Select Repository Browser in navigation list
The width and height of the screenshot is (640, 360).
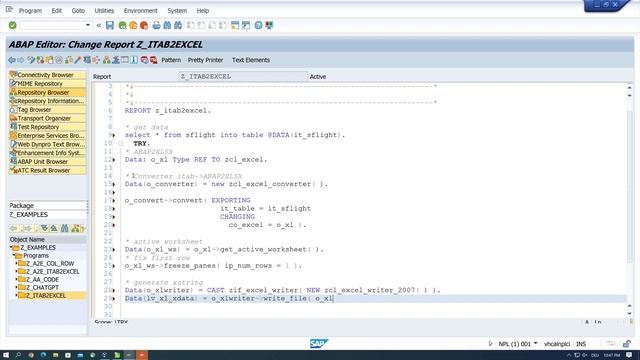coord(47,92)
